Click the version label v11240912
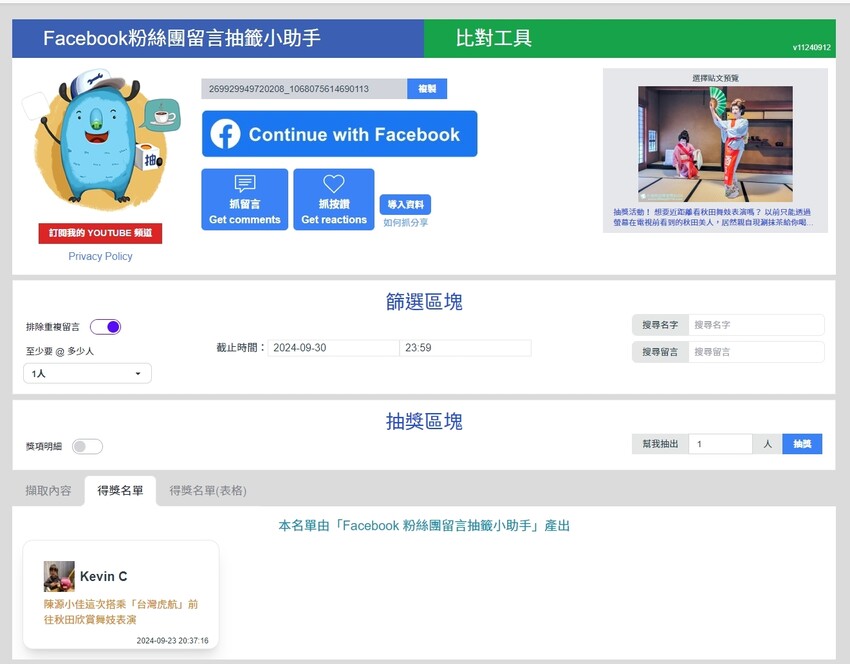Screen dimensions: 850x664 click(812, 48)
